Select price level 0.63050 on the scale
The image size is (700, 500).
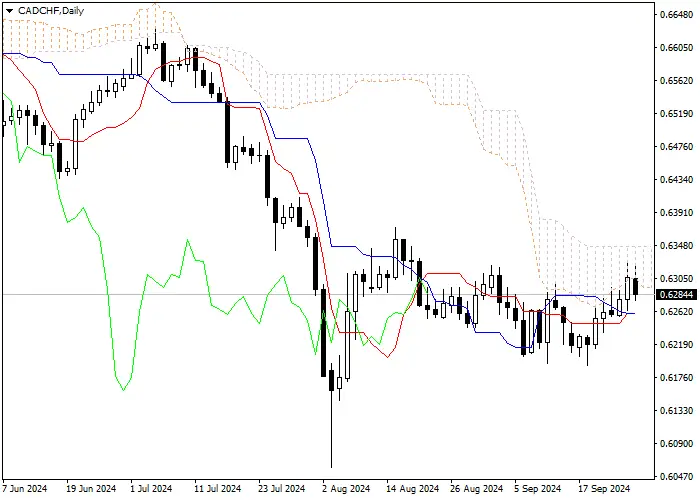coord(677,279)
